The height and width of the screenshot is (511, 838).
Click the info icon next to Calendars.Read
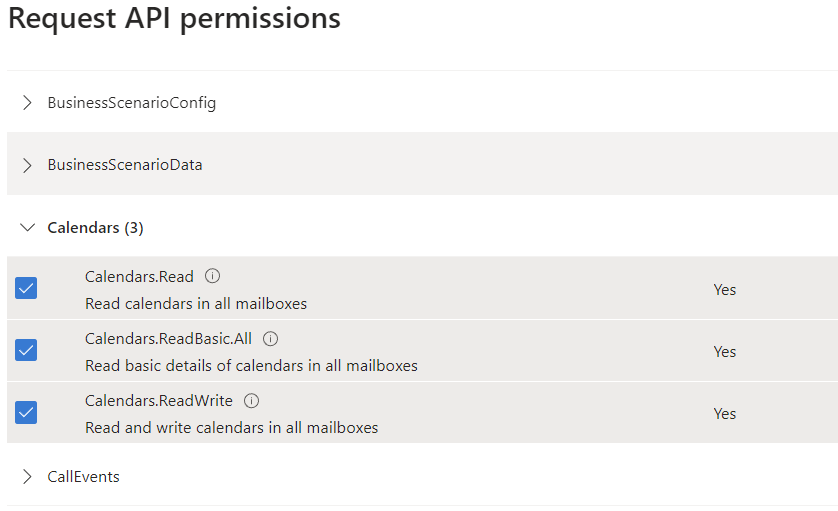click(x=212, y=276)
